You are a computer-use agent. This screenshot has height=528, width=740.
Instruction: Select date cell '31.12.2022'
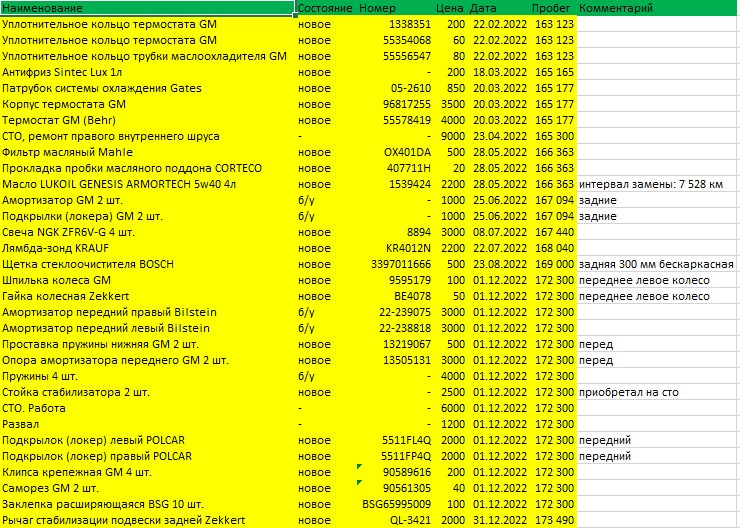pos(498,520)
